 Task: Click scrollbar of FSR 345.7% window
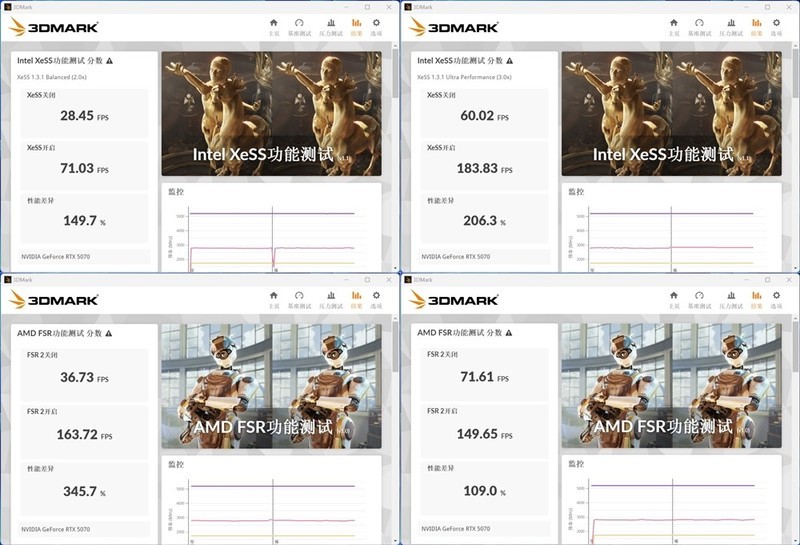pos(395,347)
